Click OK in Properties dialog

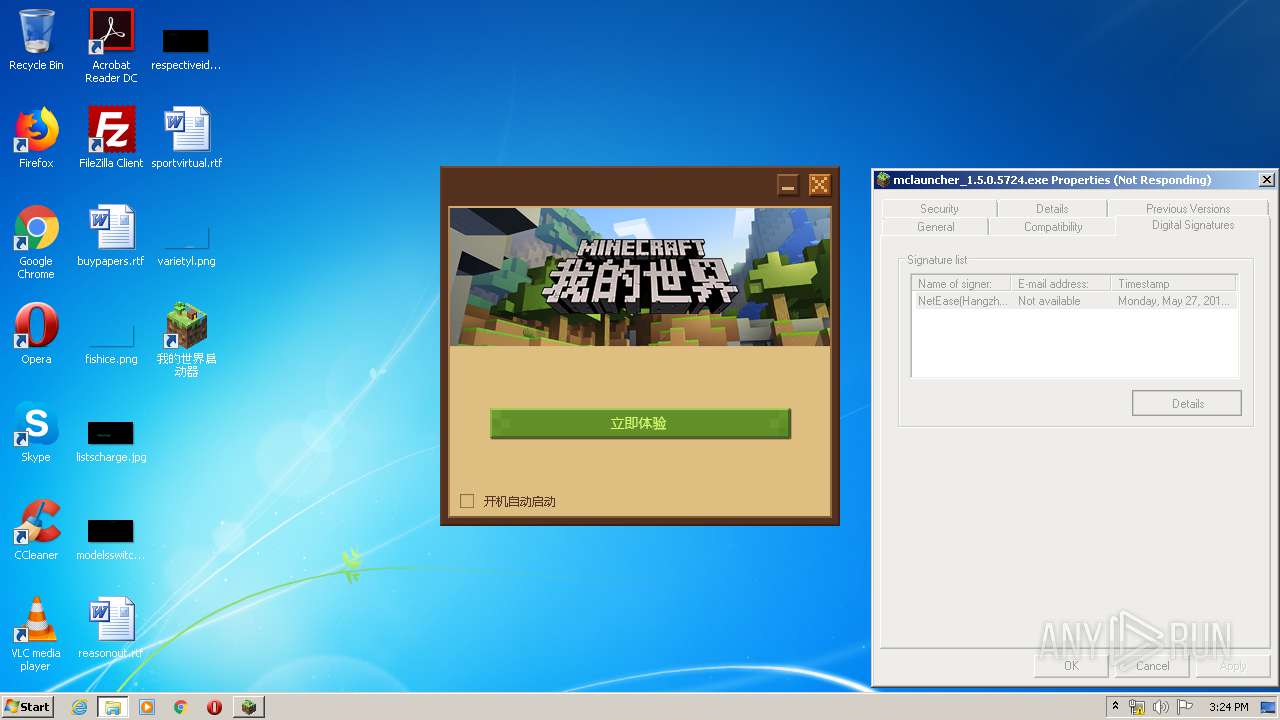click(x=1071, y=666)
